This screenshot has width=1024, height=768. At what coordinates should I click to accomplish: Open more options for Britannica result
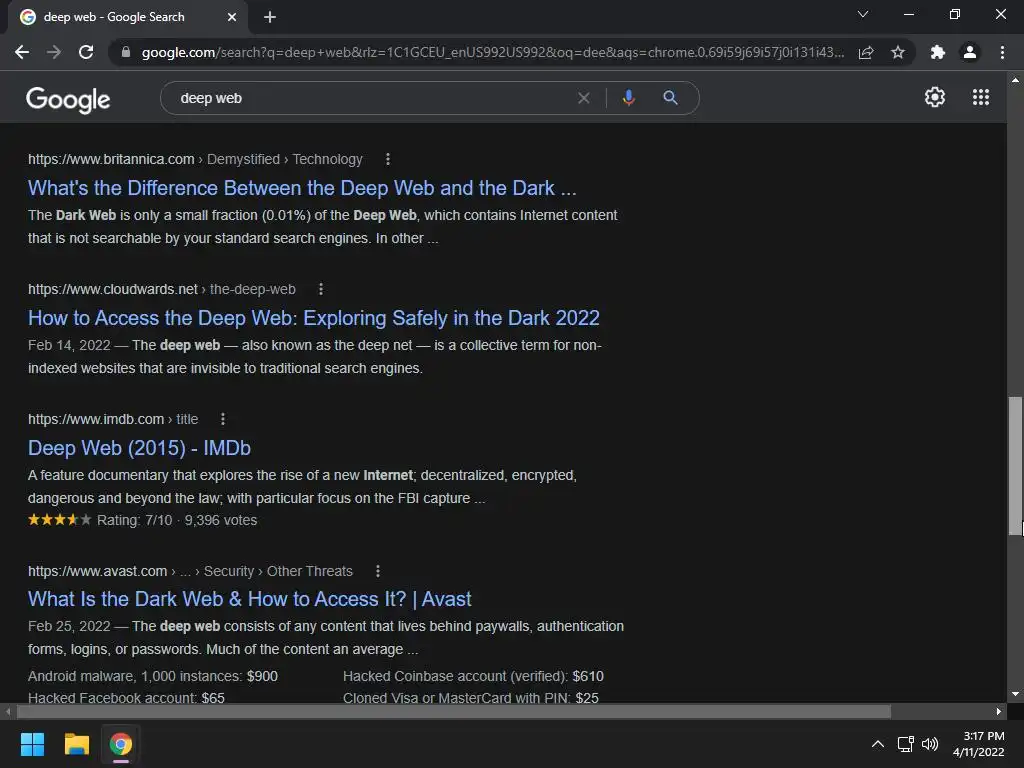(388, 159)
